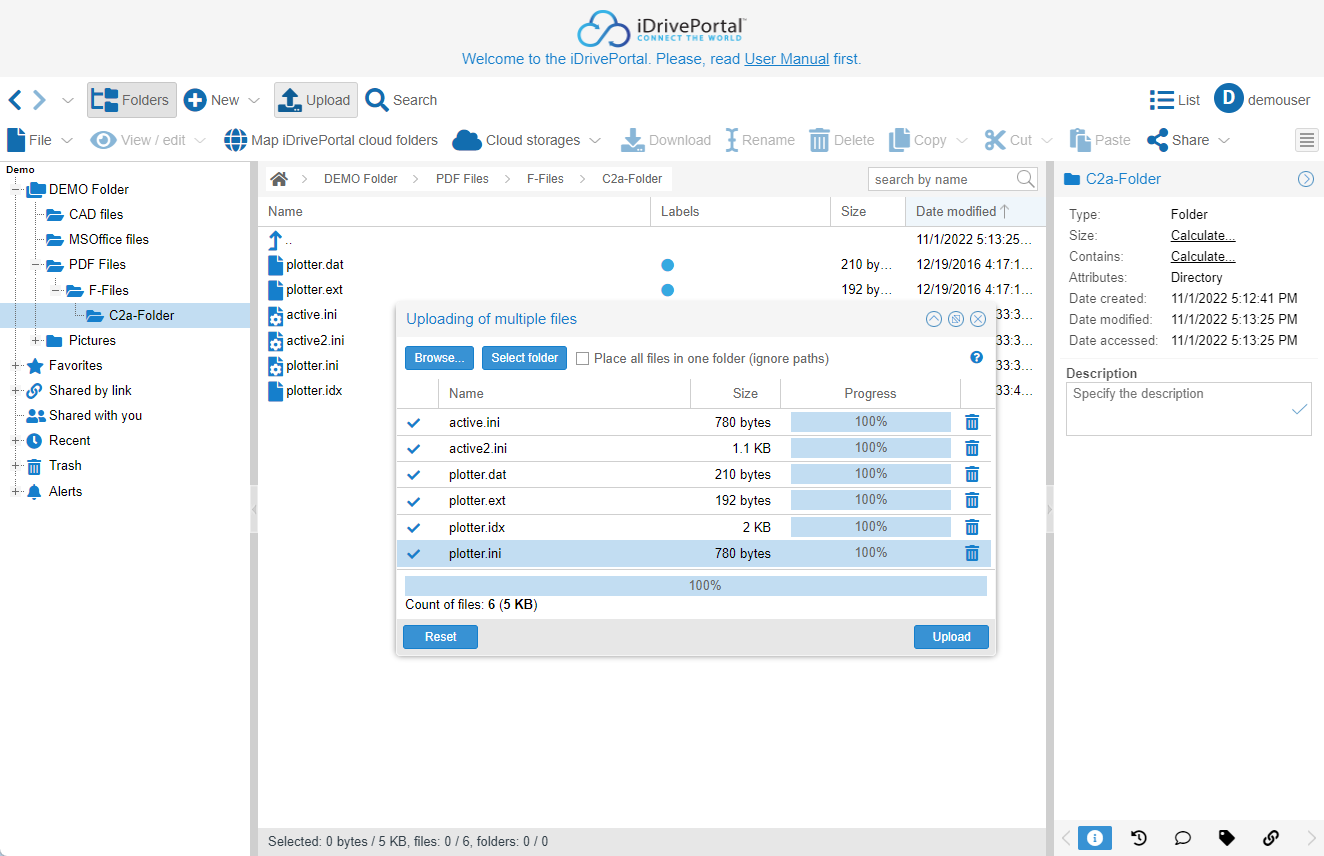Enable 'Place all files in one folder' checkbox
Image resolution: width=1324 pixels, height=856 pixels.
[x=583, y=358]
